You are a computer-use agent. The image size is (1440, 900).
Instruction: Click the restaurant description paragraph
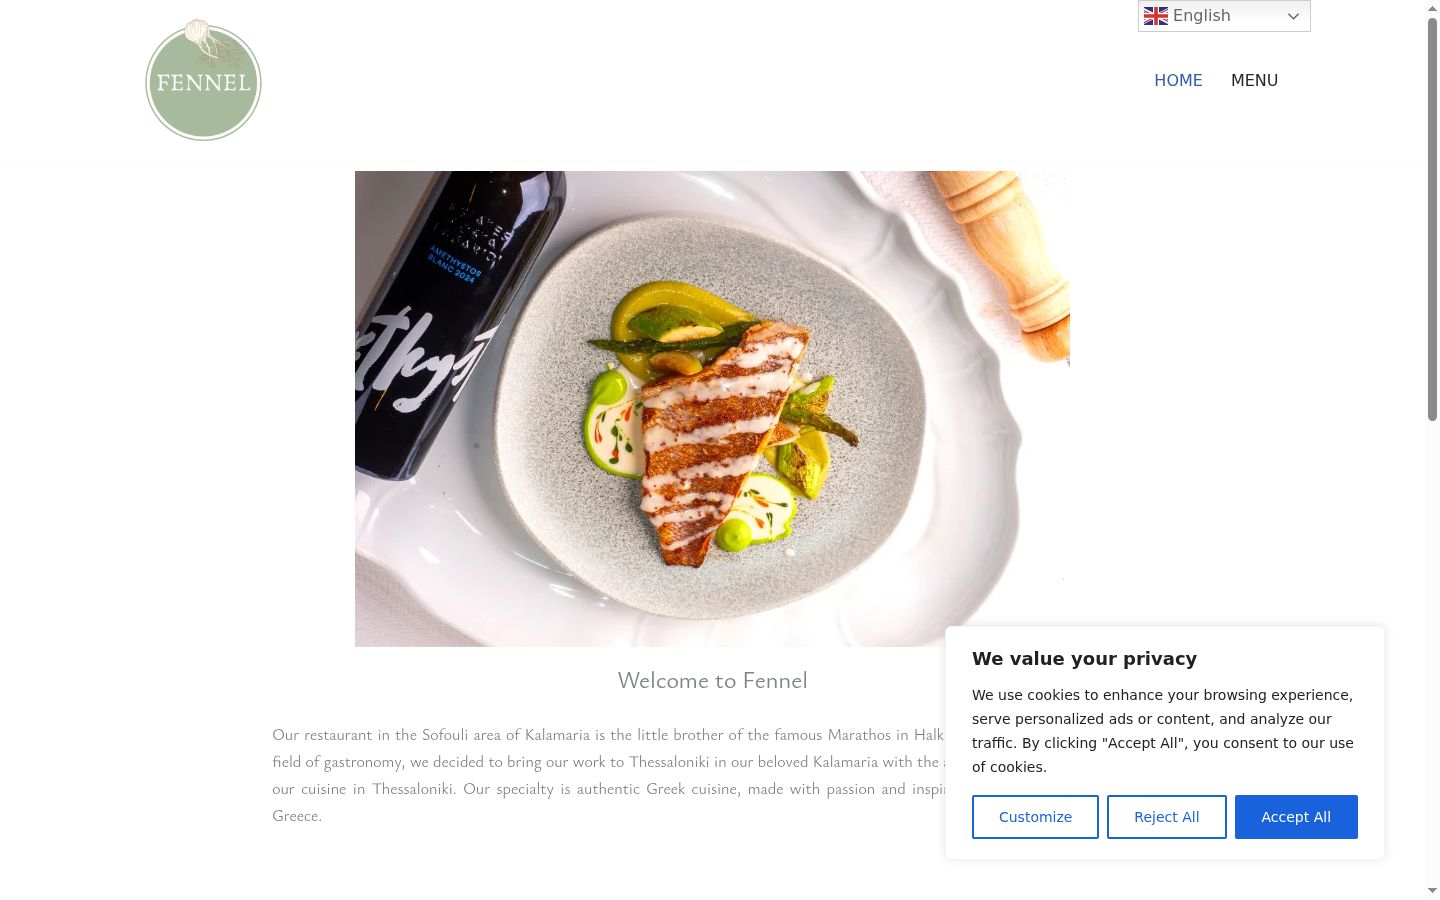coord(608,775)
